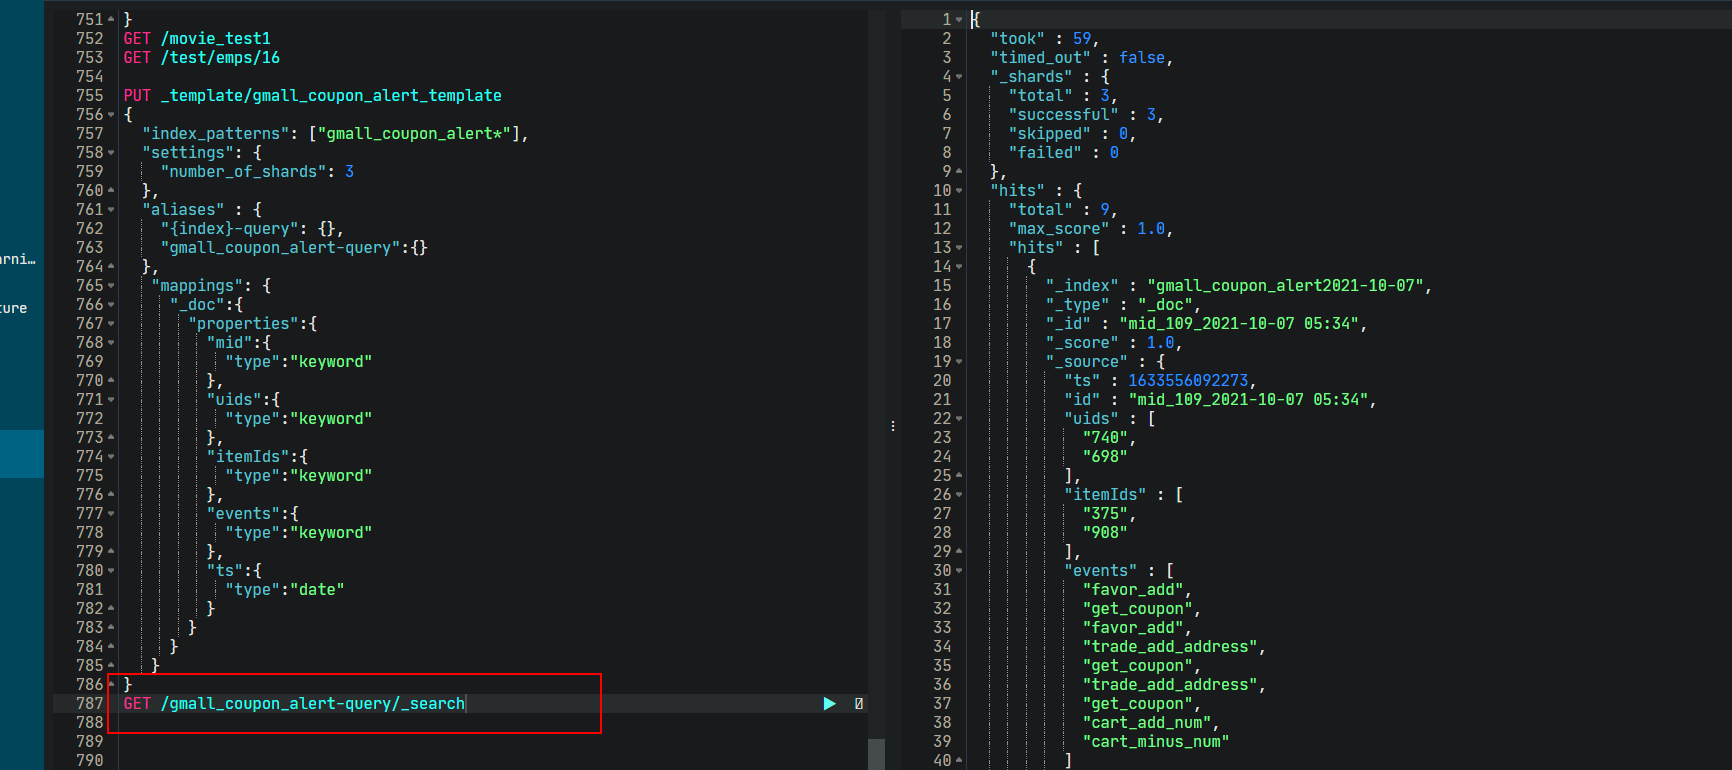1732x770 pixels.
Task: Fold the "mappings" block at line 765
Action: [111, 286]
